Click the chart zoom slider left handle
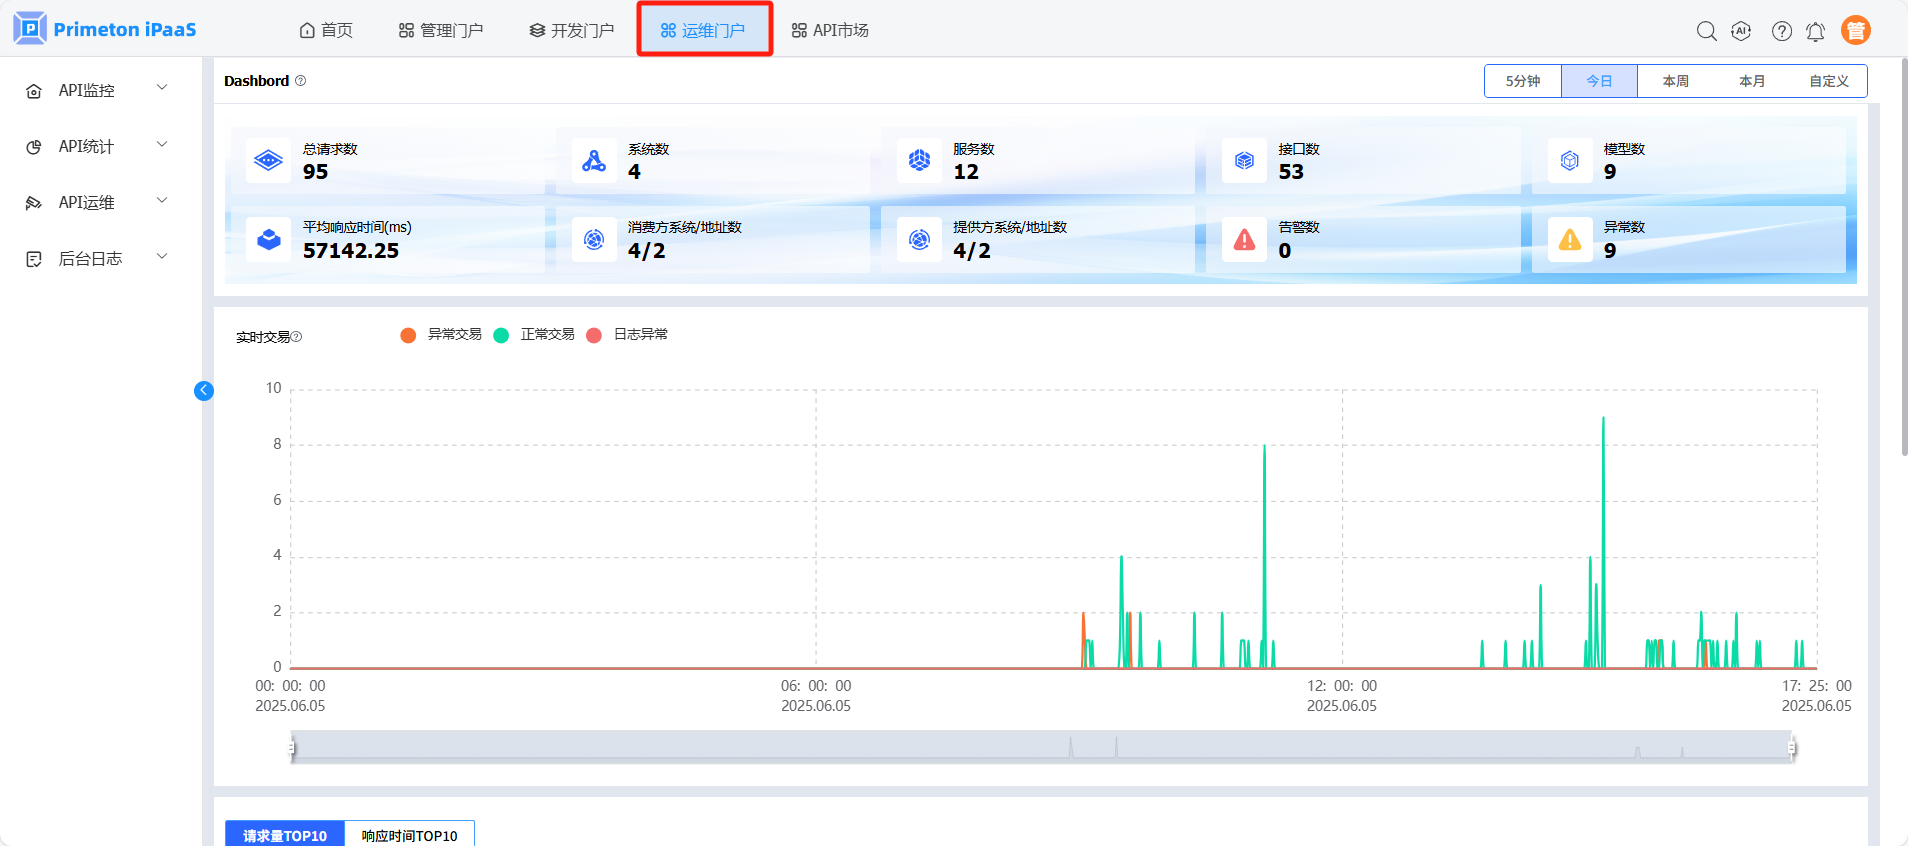The width and height of the screenshot is (1908, 846). 292,747
